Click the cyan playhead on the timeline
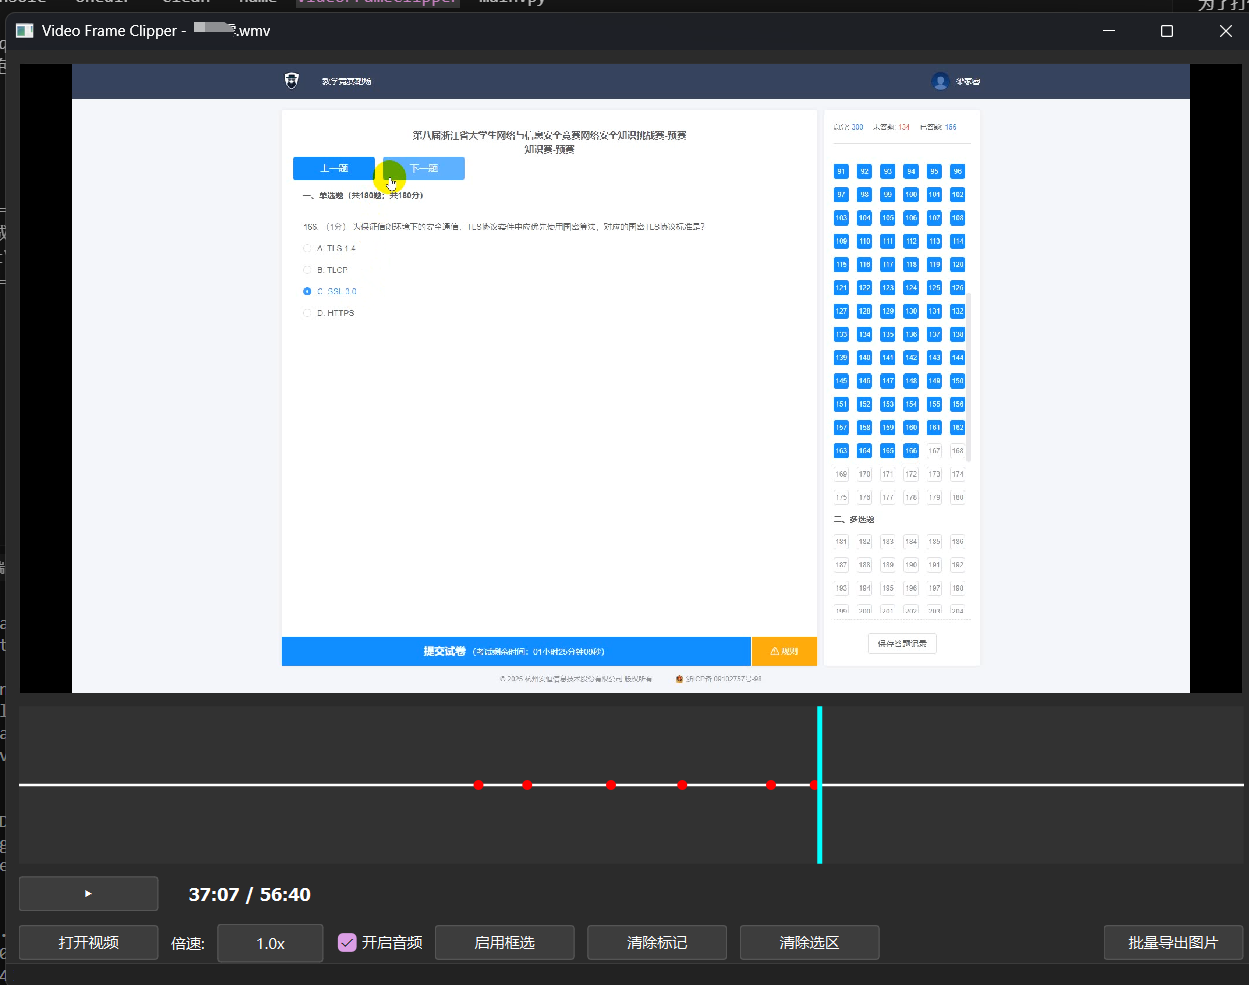Image resolution: width=1249 pixels, height=985 pixels. click(819, 740)
